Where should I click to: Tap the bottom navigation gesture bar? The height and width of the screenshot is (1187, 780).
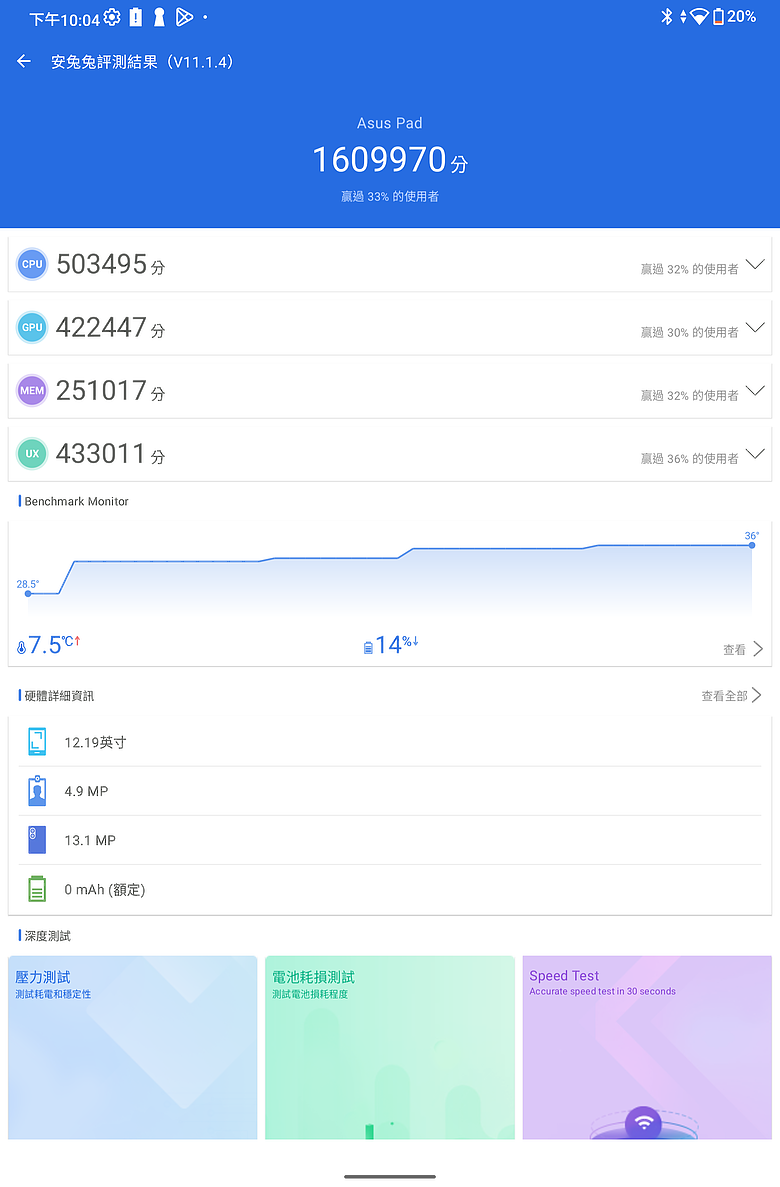tap(390, 1176)
